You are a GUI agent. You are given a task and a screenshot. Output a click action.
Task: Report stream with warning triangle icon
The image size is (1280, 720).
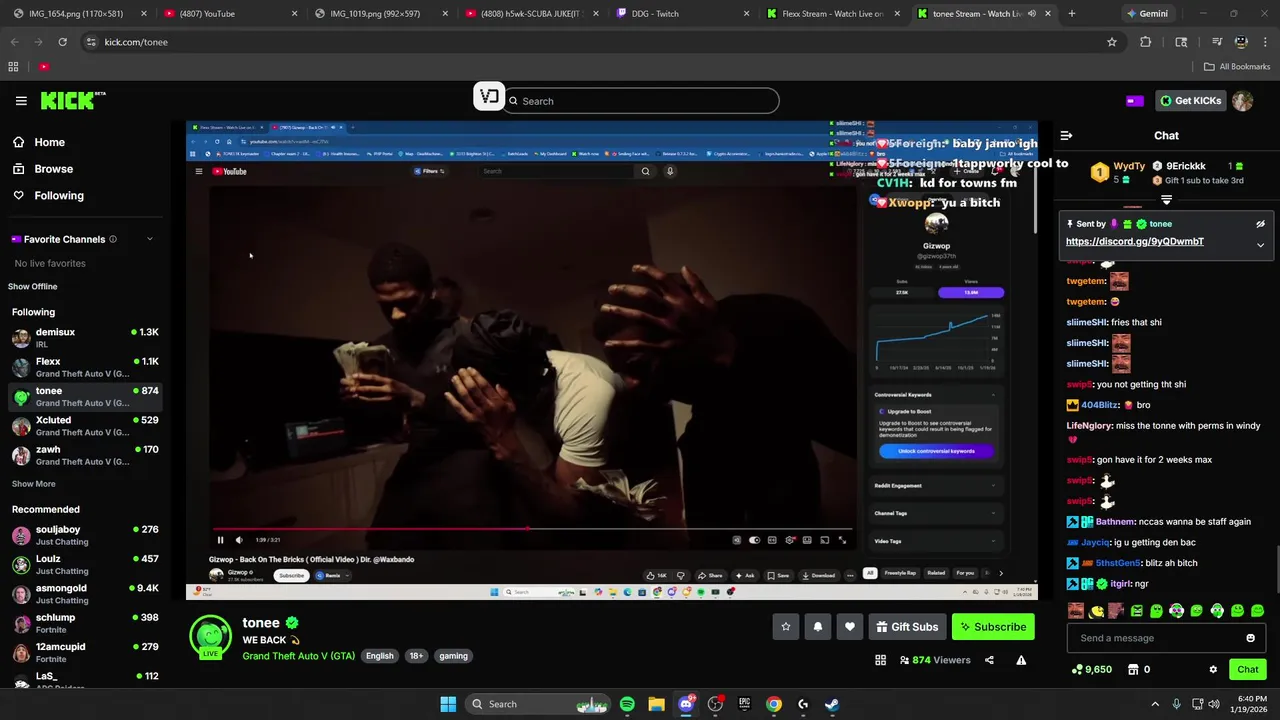1021,660
